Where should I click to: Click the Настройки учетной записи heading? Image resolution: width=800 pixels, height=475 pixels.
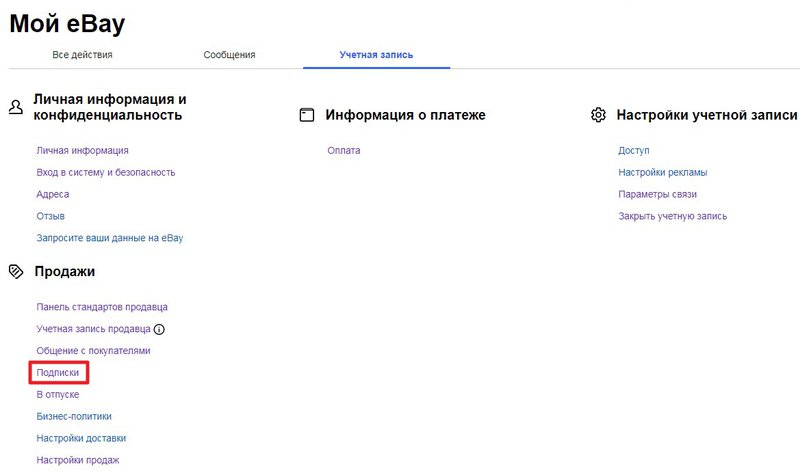click(x=707, y=115)
